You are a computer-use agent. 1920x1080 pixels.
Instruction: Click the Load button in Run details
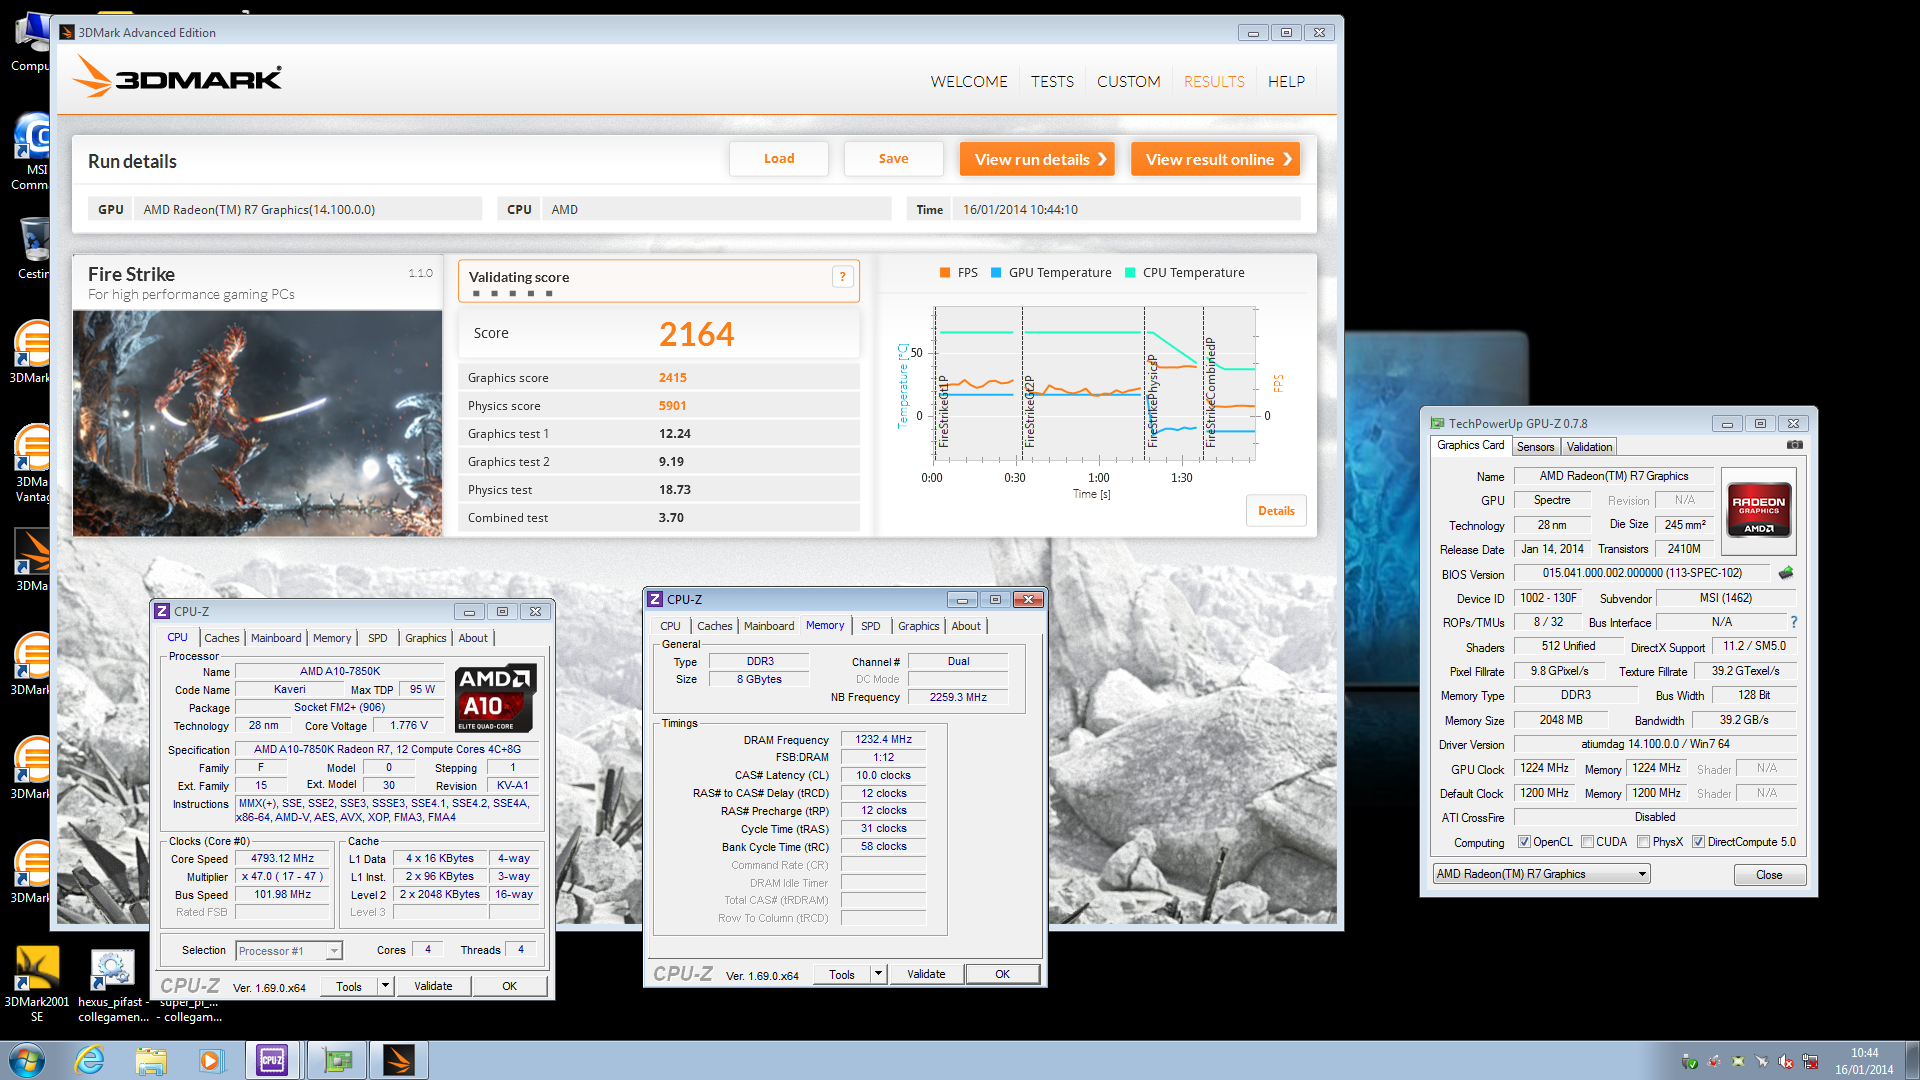pyautogui.click(x=779, y=159)
